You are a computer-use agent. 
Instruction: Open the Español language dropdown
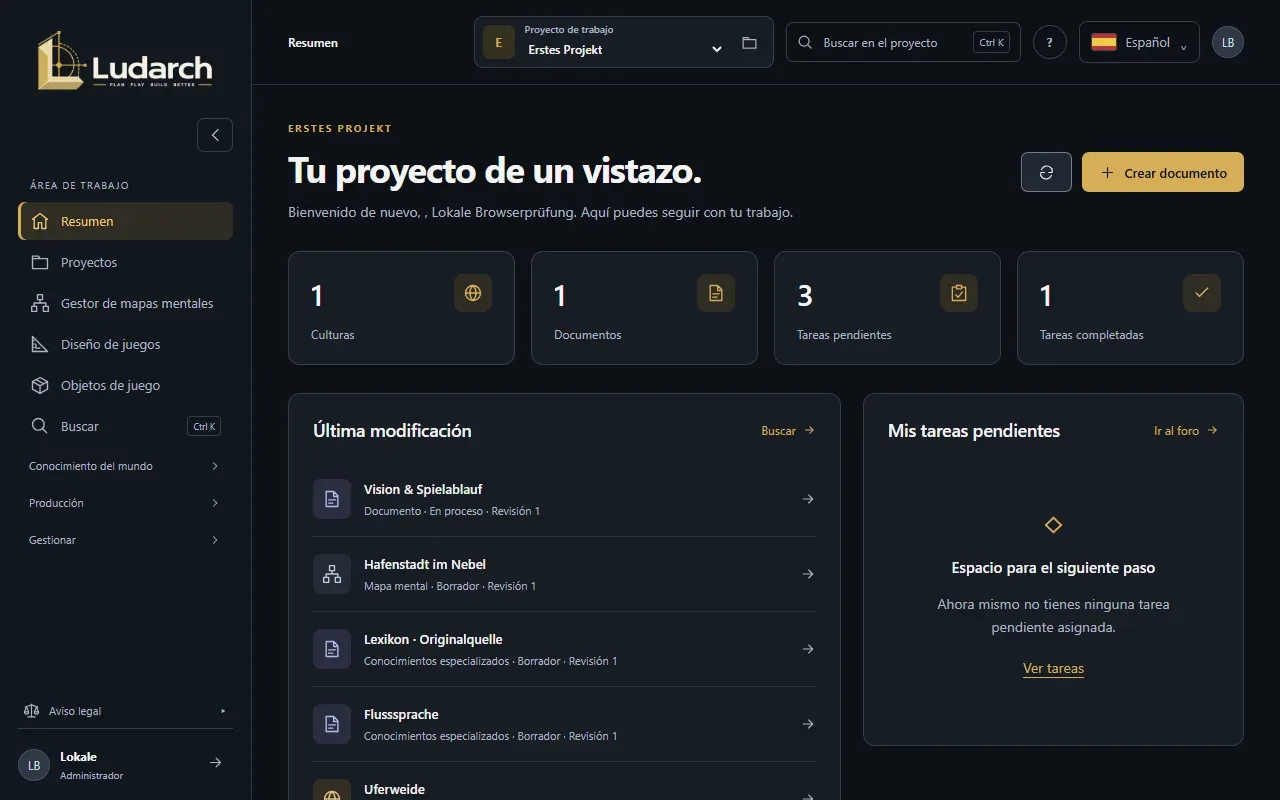tap(1139, 42)
